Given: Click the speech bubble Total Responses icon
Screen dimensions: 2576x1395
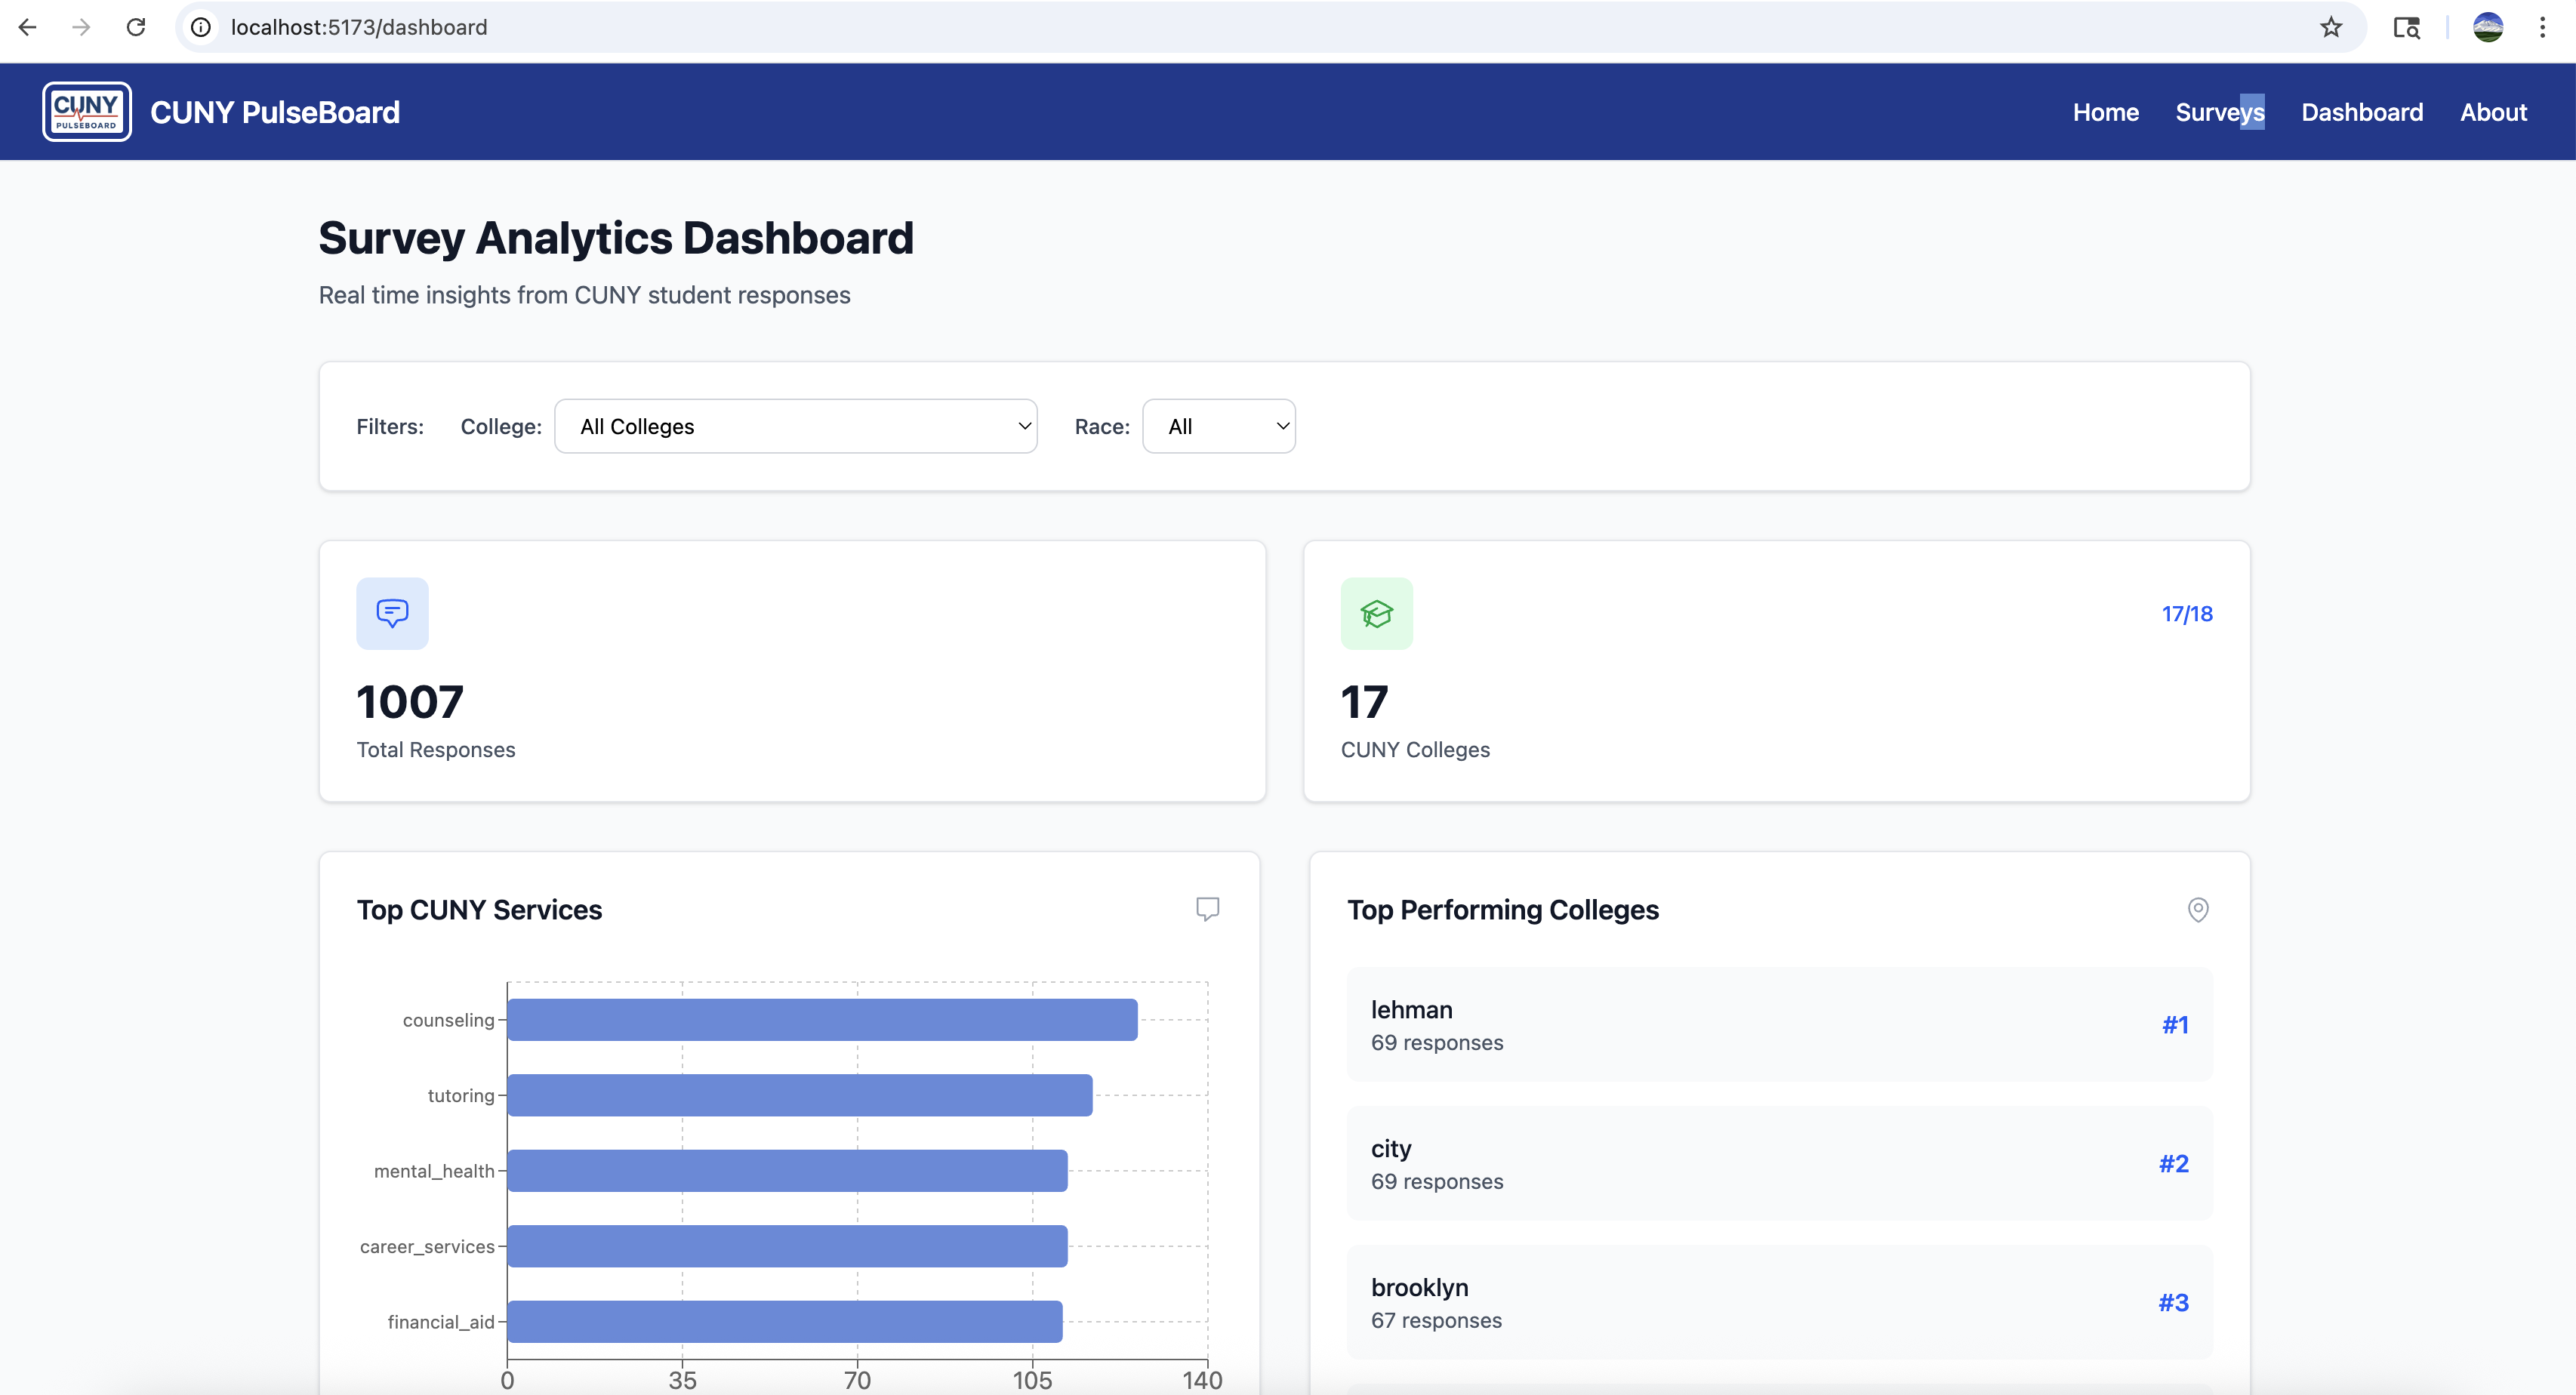Looking at the screenshot, I should (392, 613).
